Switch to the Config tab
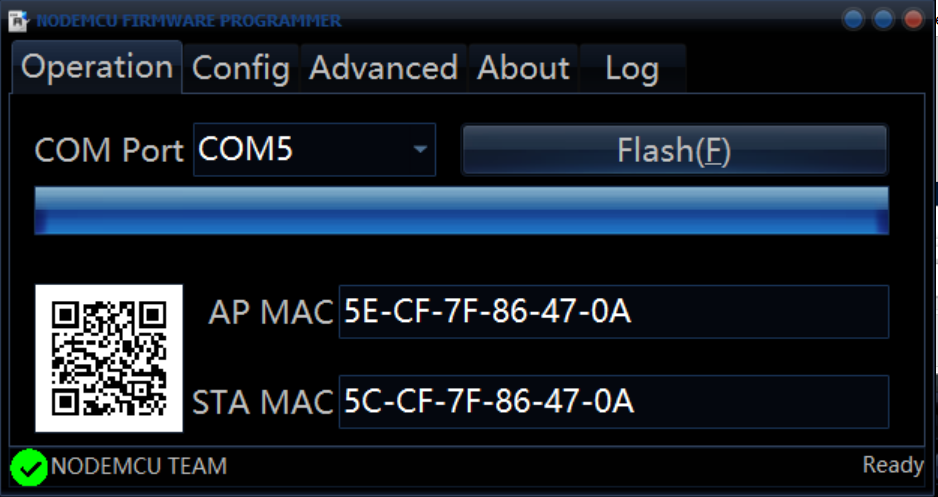This screenshot has width=938, height=497. click(241, 68)
